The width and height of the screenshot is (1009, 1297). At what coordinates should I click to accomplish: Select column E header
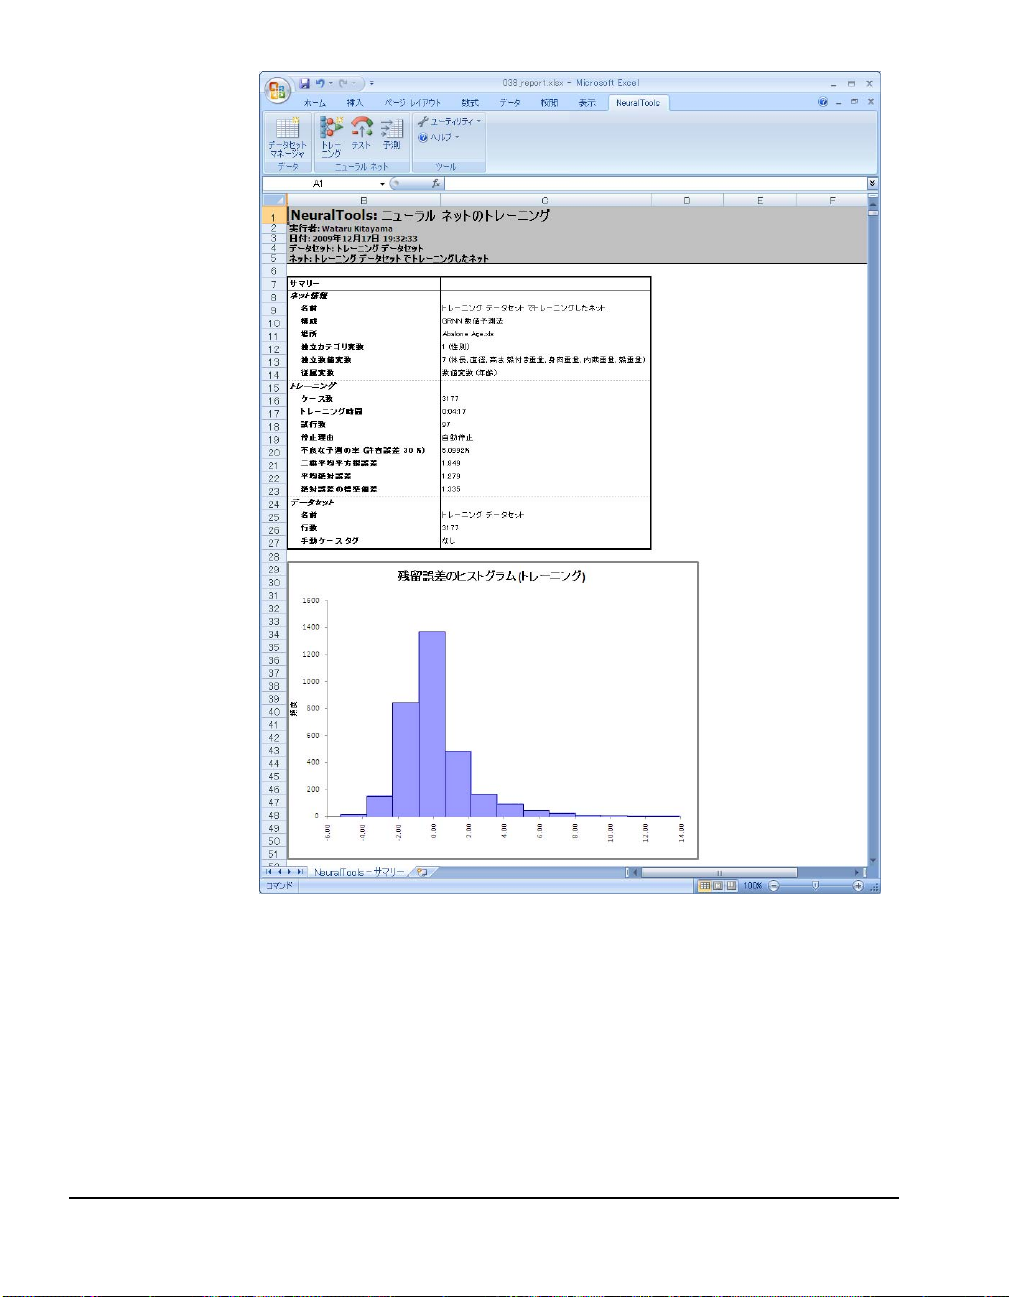pyautogui.click(x=760, y=201)
